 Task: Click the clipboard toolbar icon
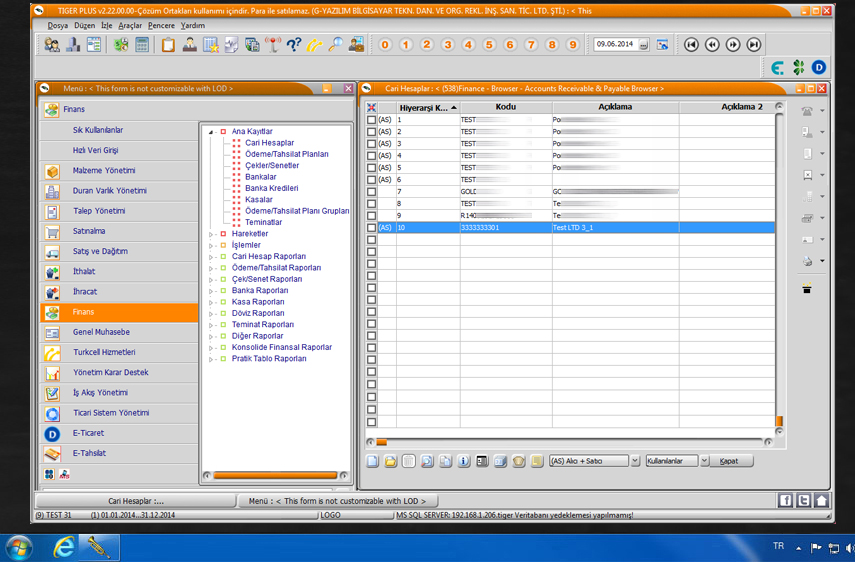pyautogui.click(x=168, y=45)
